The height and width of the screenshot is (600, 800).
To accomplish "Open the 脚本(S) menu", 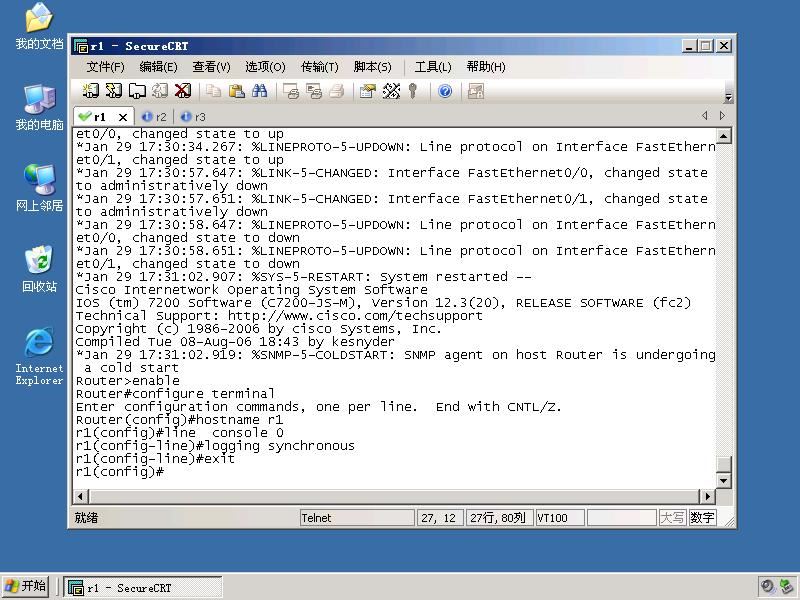I will click(x=372, y=67).
